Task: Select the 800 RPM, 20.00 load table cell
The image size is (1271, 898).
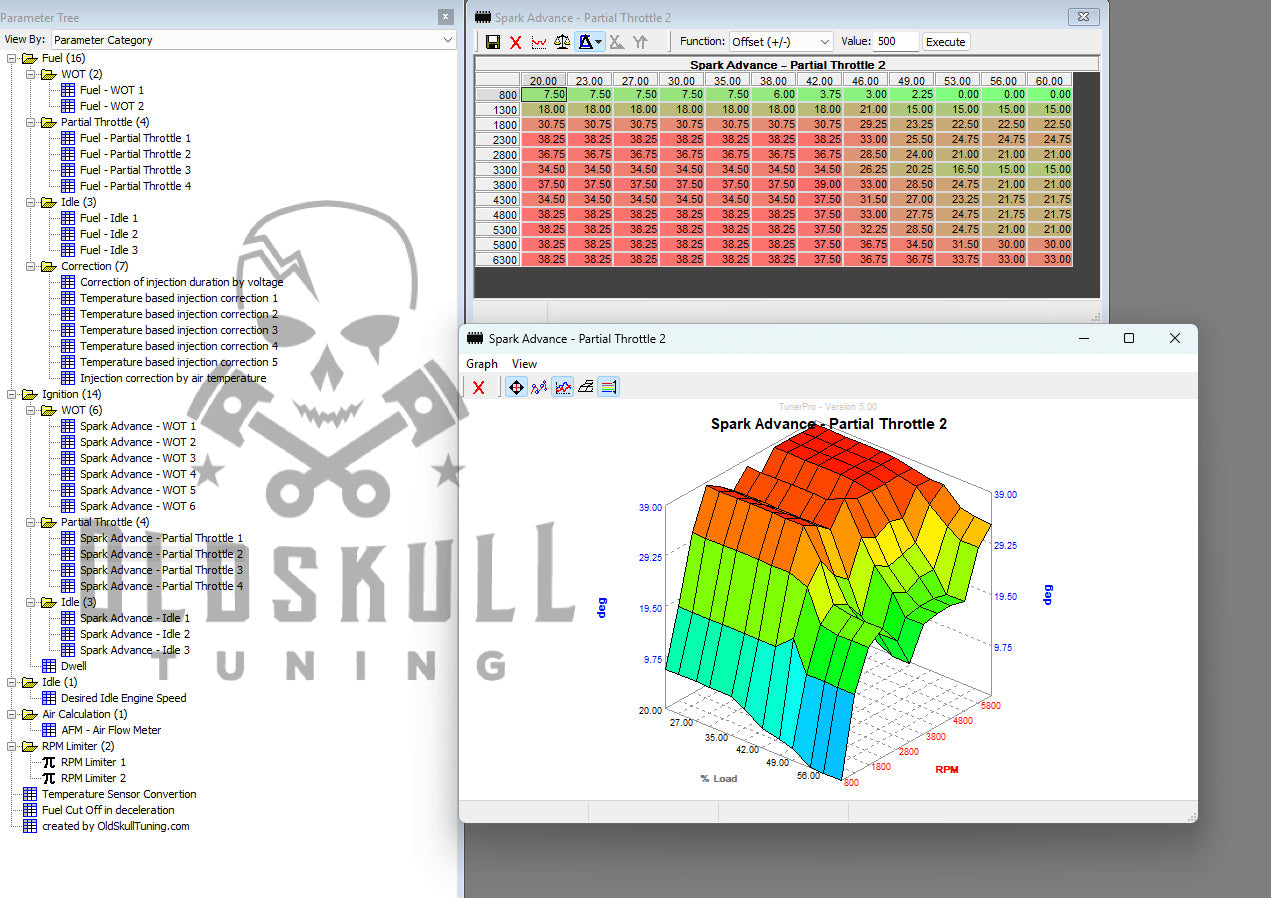Action: [543, 94]
